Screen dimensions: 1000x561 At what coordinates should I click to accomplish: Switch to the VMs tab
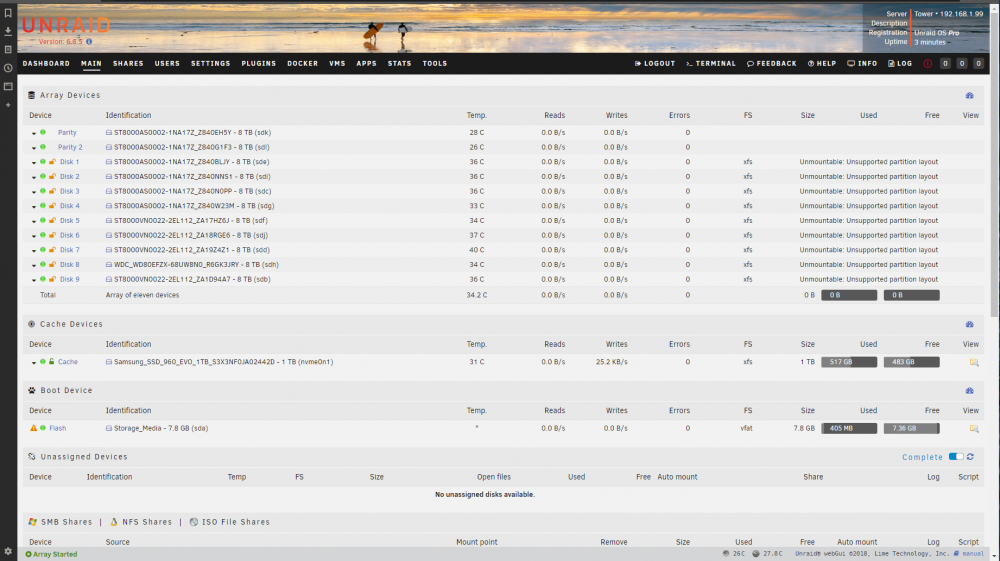click(x=337, y=64)
